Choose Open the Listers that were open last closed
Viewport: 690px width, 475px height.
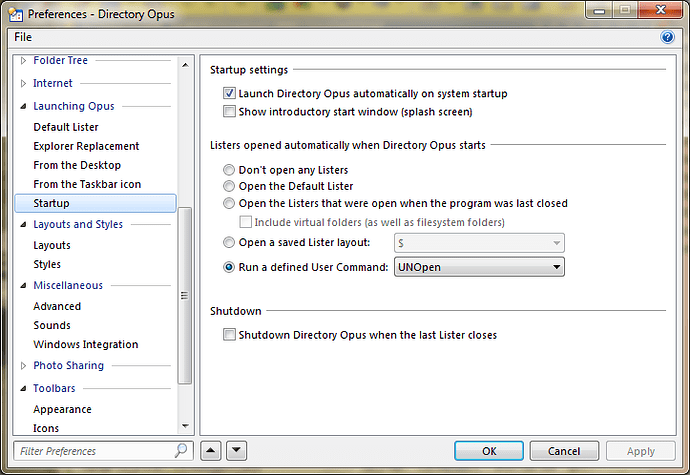tap(229, 203)
